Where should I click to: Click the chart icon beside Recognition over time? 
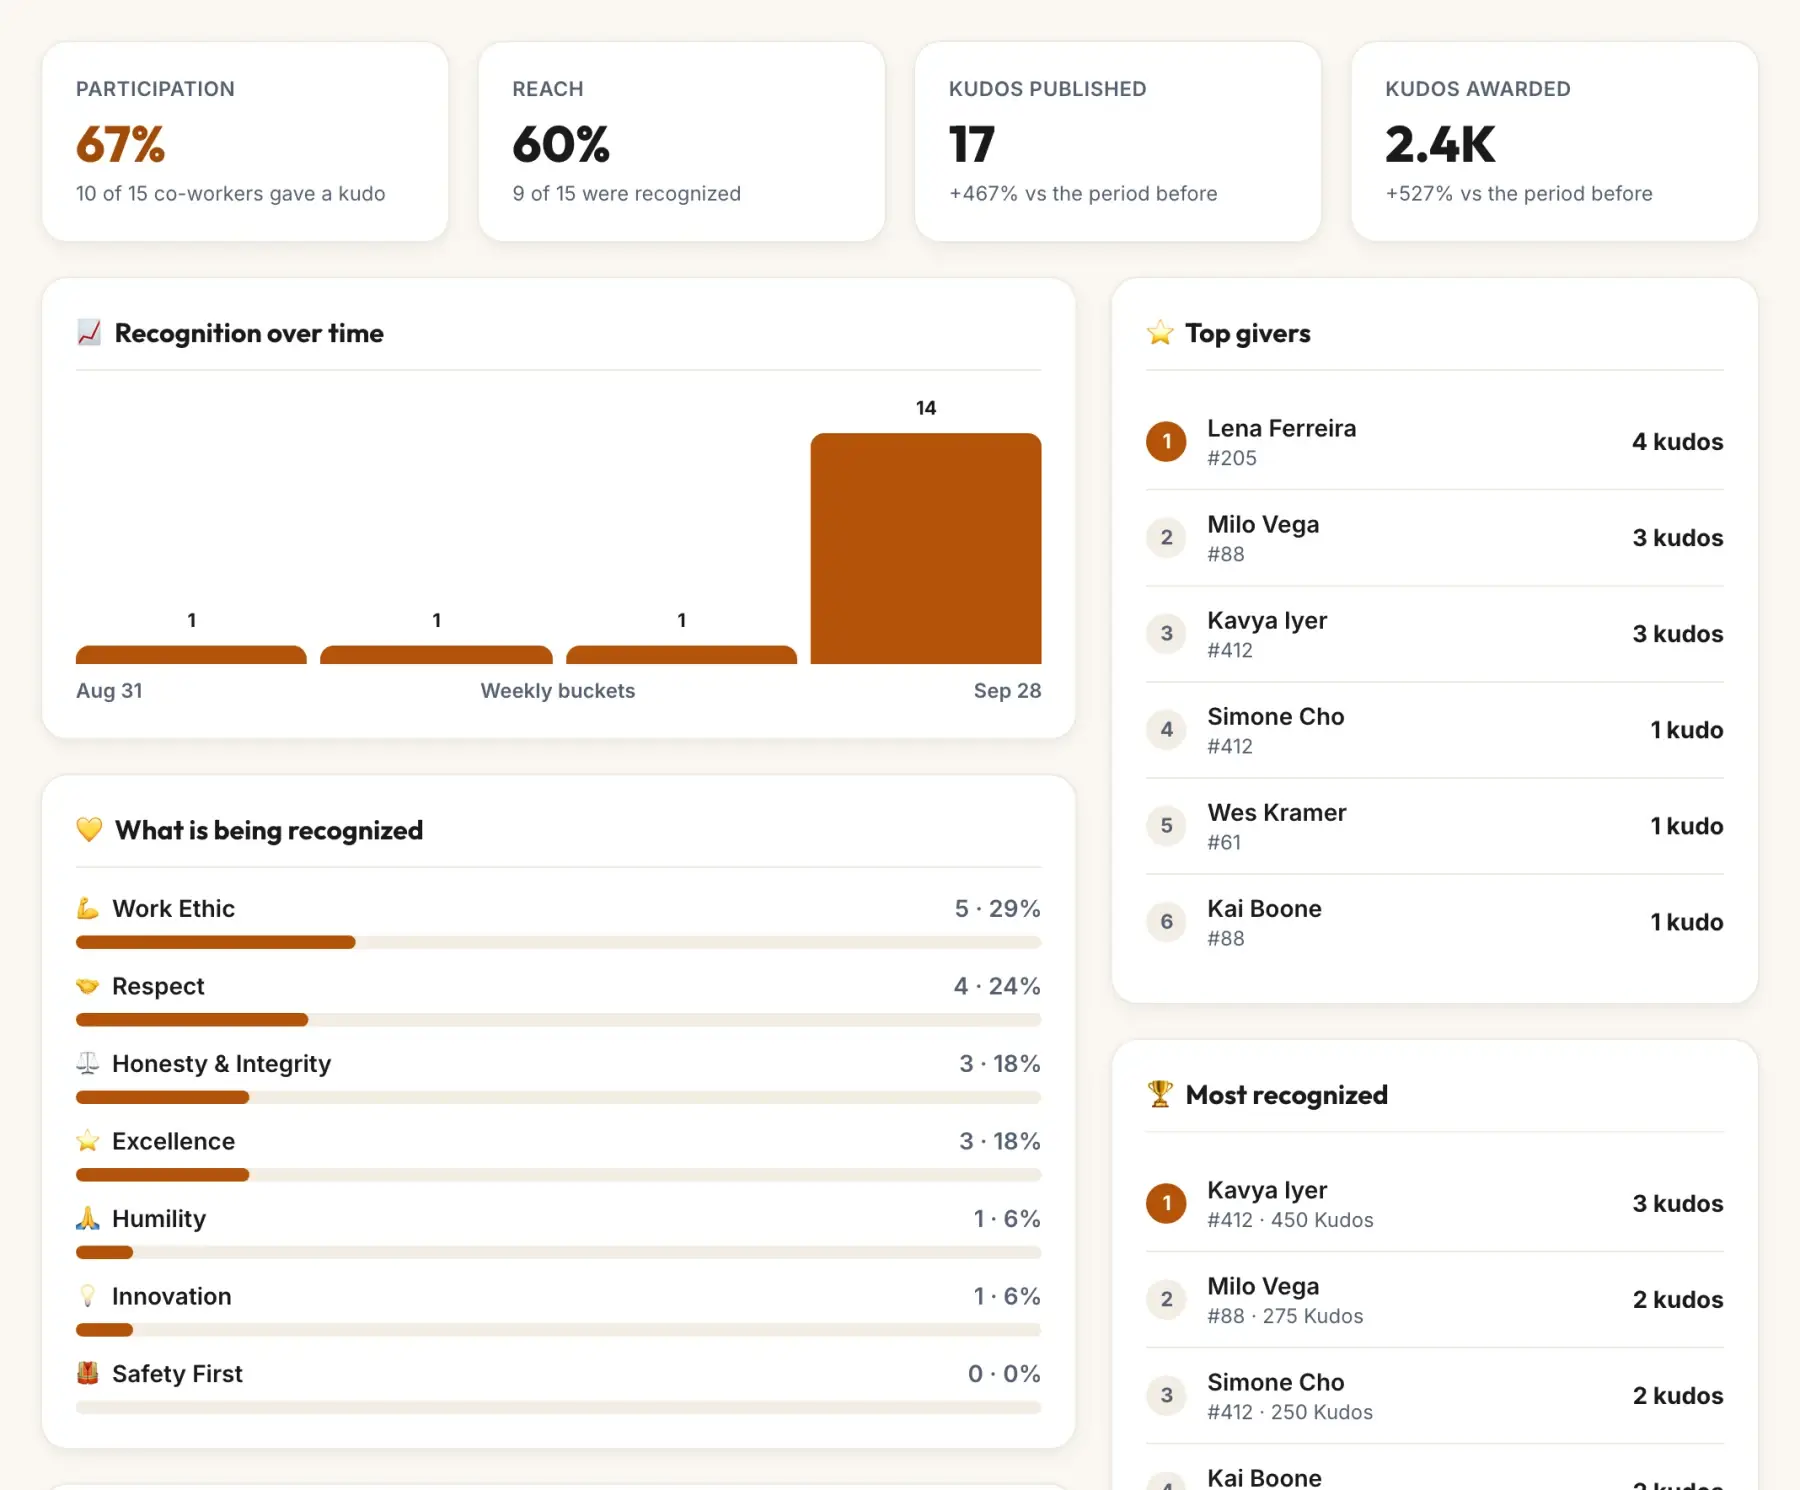[x=89, y=333]
